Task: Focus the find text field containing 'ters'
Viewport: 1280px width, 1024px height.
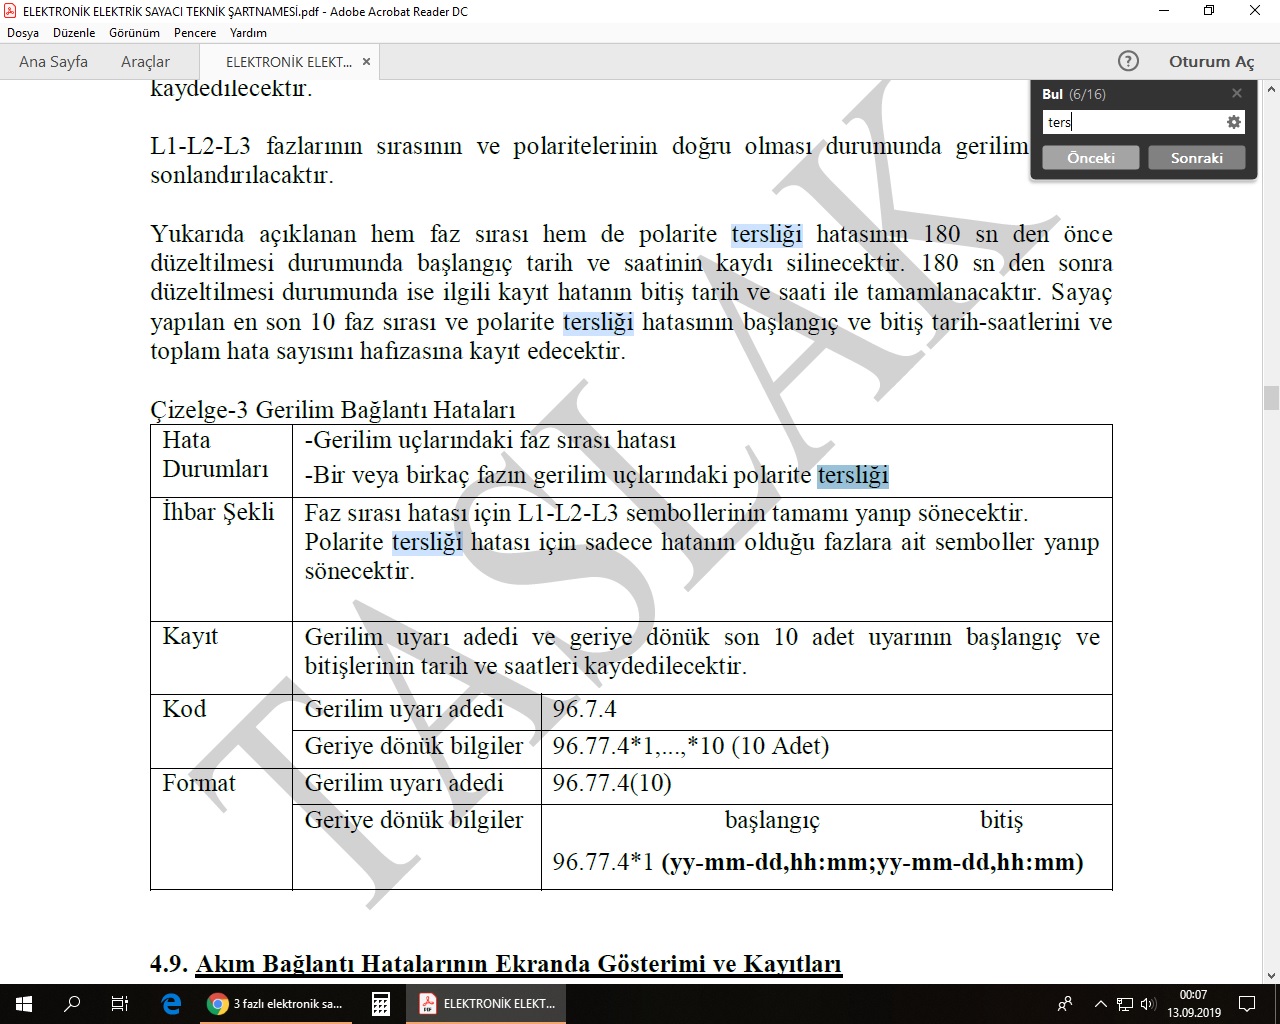Action: [1134, 122]
